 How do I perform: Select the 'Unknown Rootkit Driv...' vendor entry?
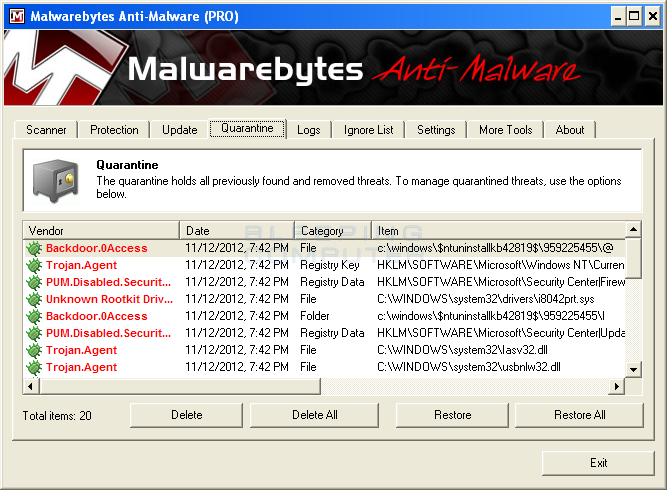(109, 299)
